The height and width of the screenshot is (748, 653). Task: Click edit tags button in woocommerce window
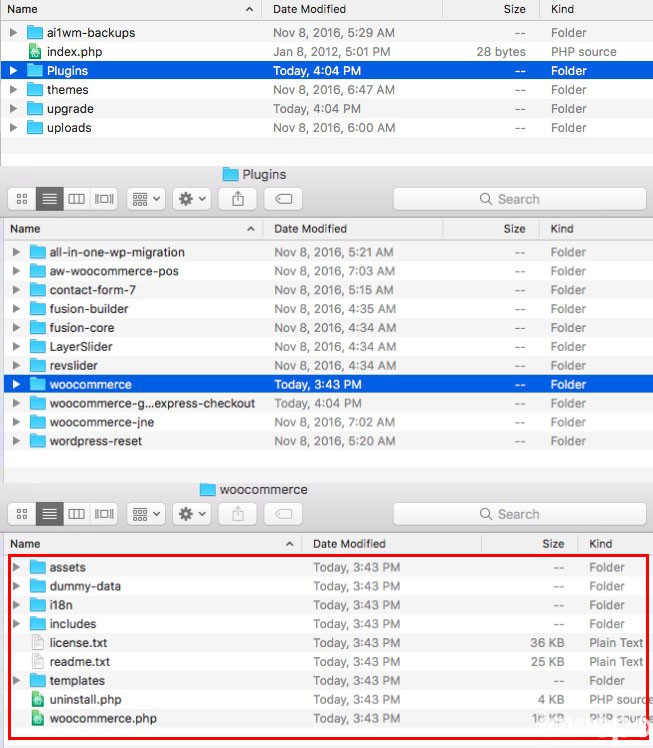click(x=283, y=514)
